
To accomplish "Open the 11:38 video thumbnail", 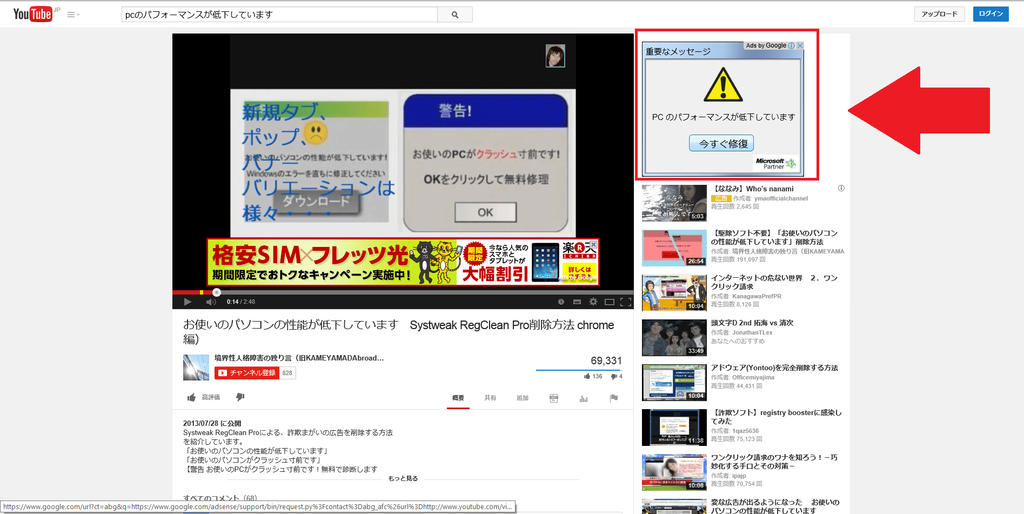I will coord(674,427).
